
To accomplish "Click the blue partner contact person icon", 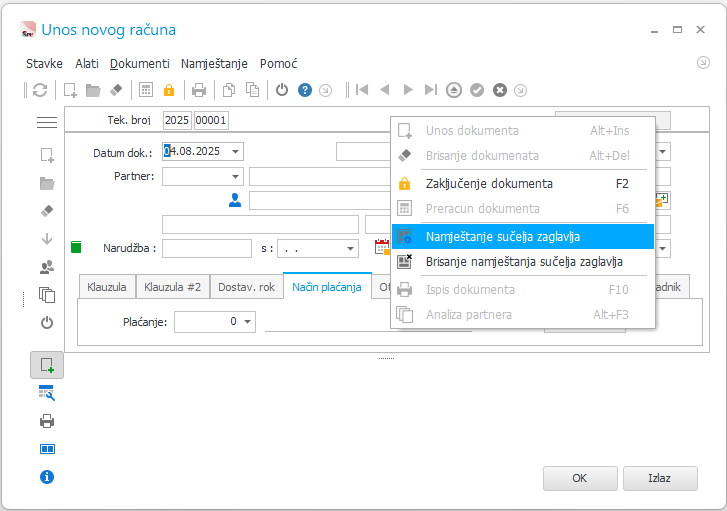I will [235, 200].
